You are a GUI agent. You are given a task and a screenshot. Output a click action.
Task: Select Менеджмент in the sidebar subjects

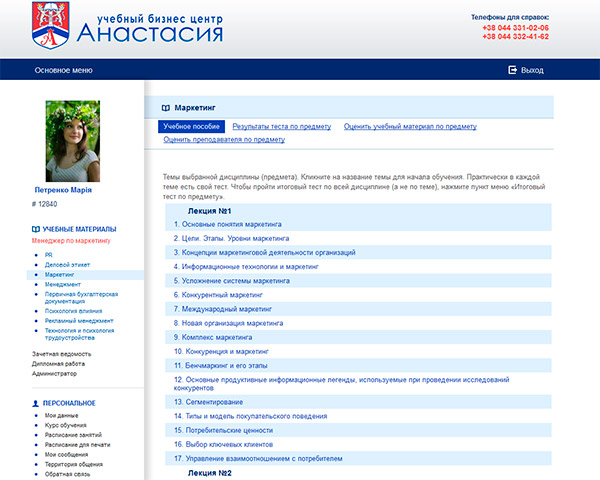[66, 284]
